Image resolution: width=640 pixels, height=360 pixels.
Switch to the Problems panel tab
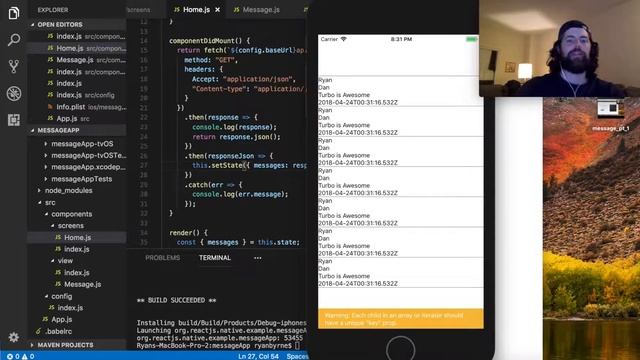coord(162,258)
